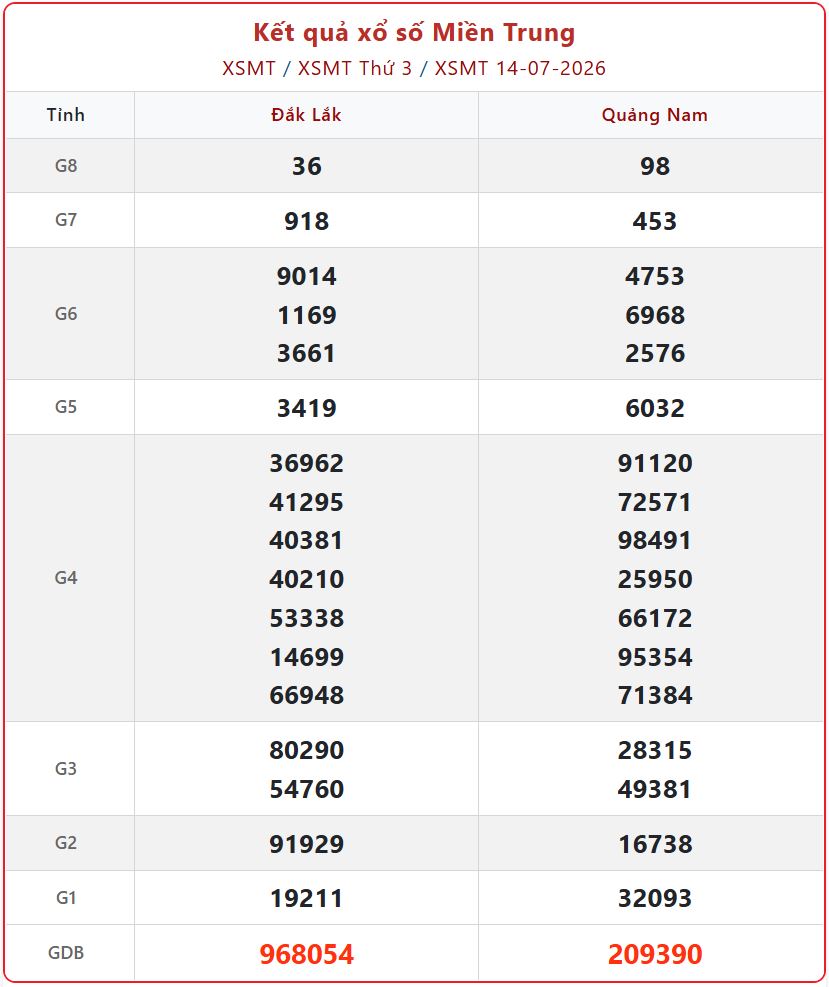
Task: Click the Đắk Lắk province header
Action: (306, 115)
